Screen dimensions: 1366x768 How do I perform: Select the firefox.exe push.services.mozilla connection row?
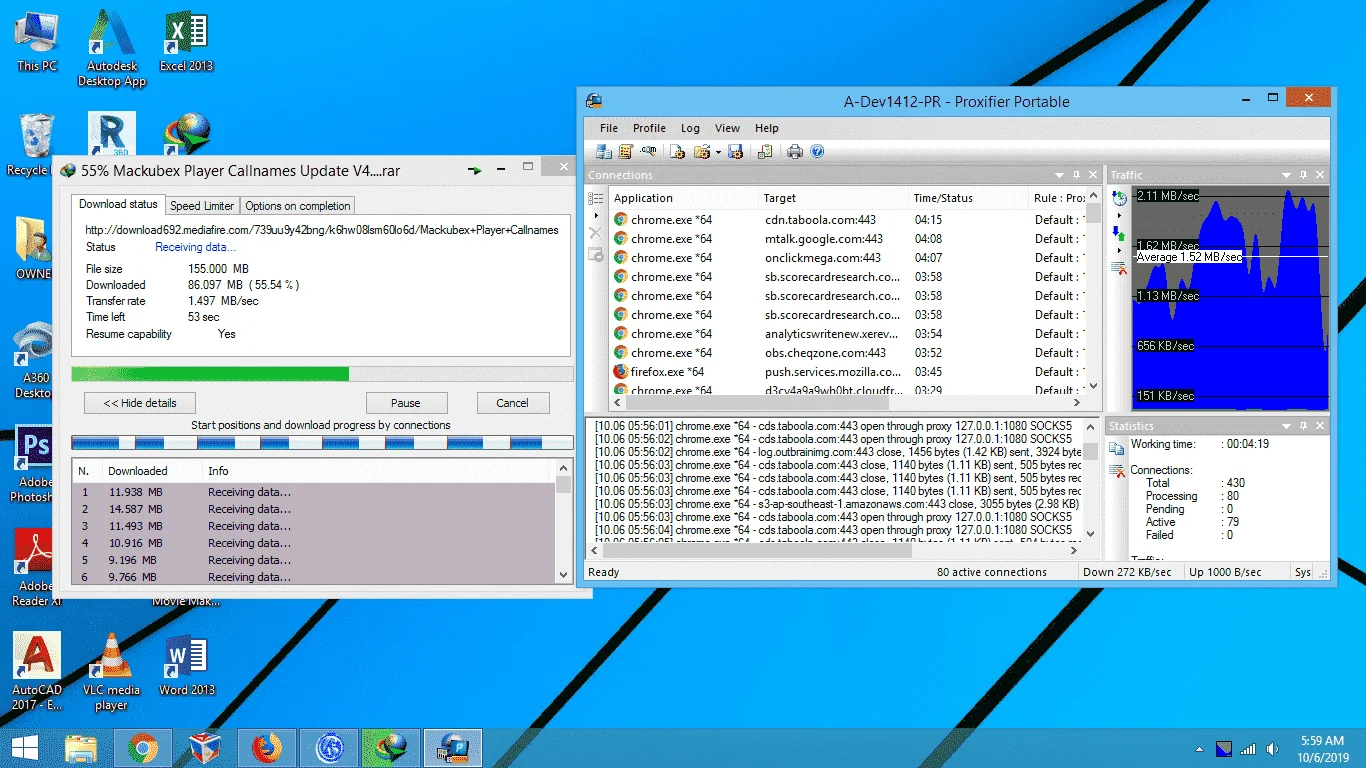[x=847, y=372]
